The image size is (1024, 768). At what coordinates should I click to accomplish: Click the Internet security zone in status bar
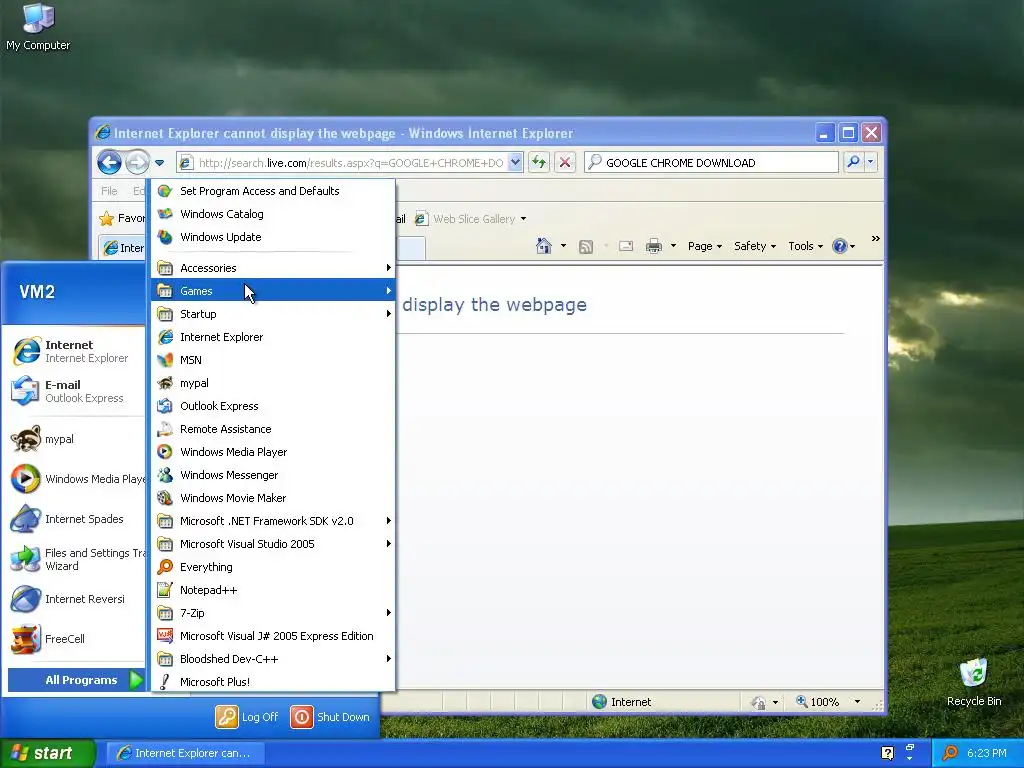(622, 702)
